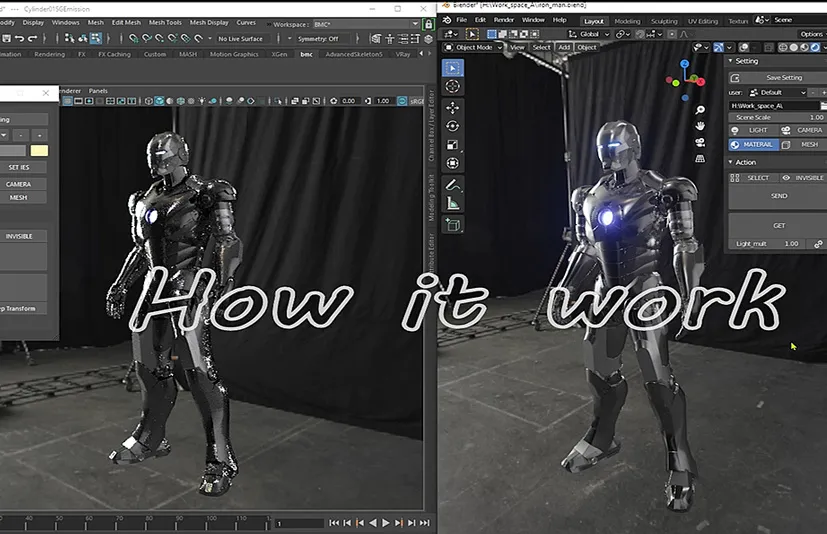
Task: Open the Maya Workspace BMC dropdown
Action: [x=366, y=24]
